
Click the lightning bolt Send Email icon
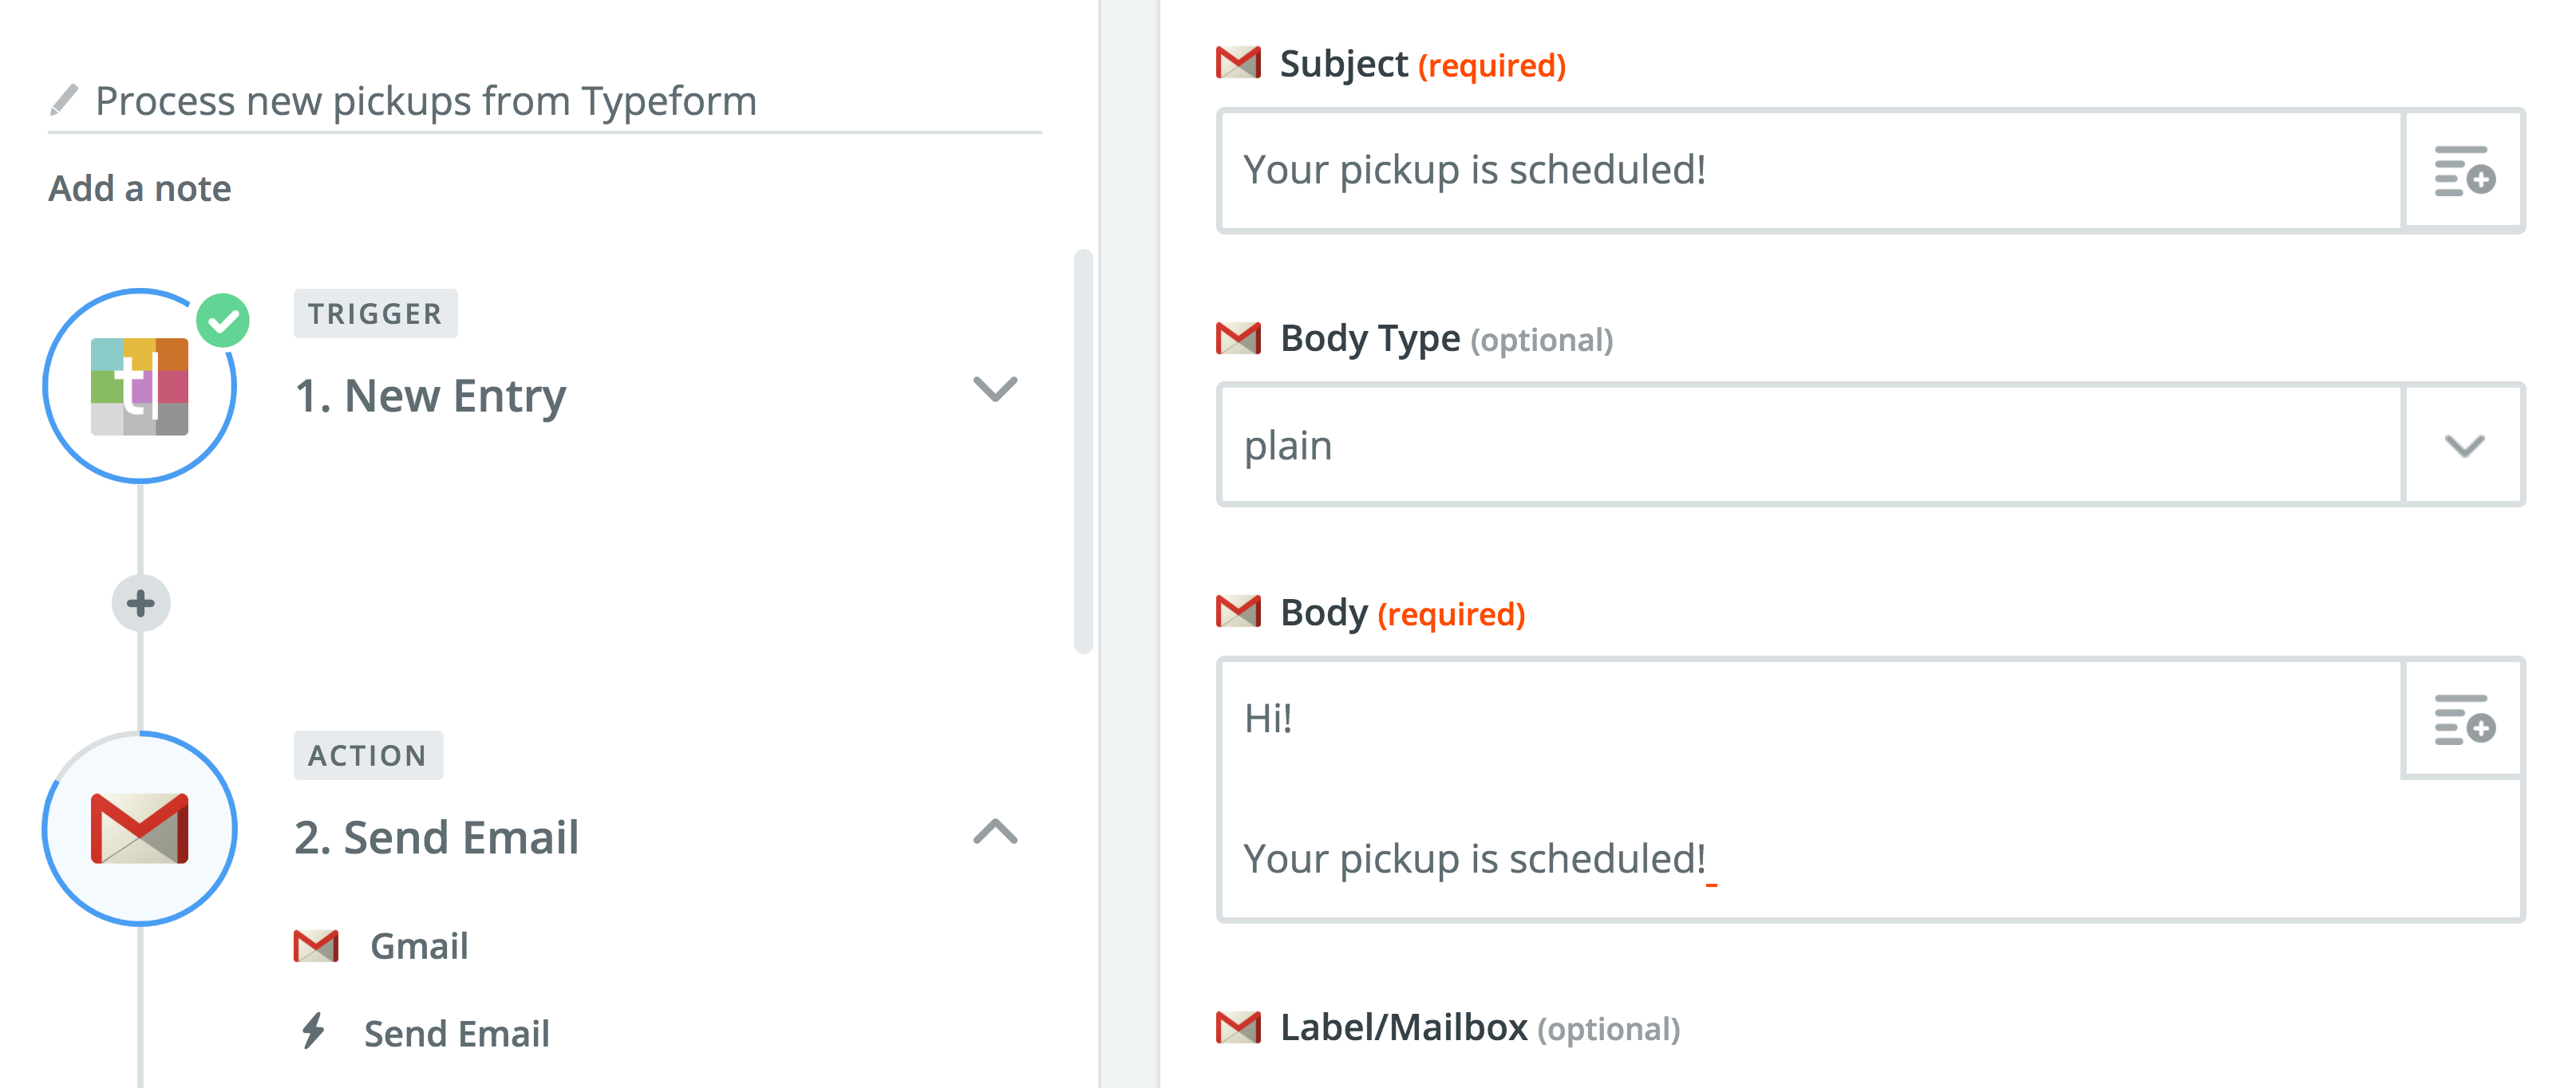tap(314, 1031)
